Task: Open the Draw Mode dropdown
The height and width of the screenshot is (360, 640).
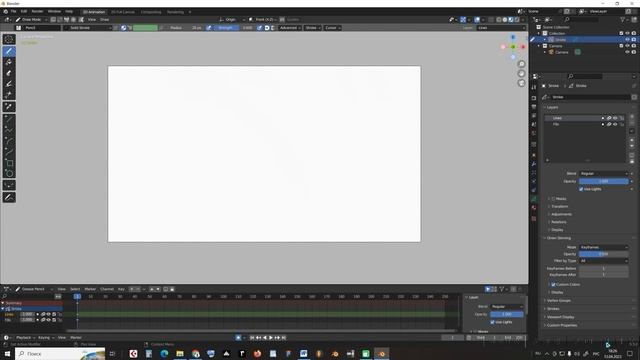Action: click(x=31, y=20)
